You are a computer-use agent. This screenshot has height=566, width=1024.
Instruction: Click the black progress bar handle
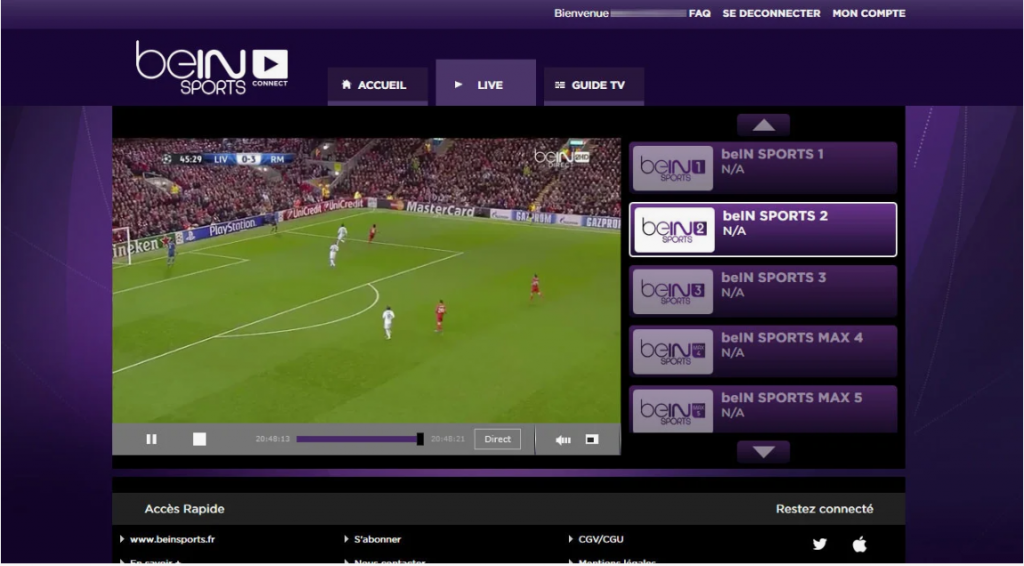tap(421, 439)
